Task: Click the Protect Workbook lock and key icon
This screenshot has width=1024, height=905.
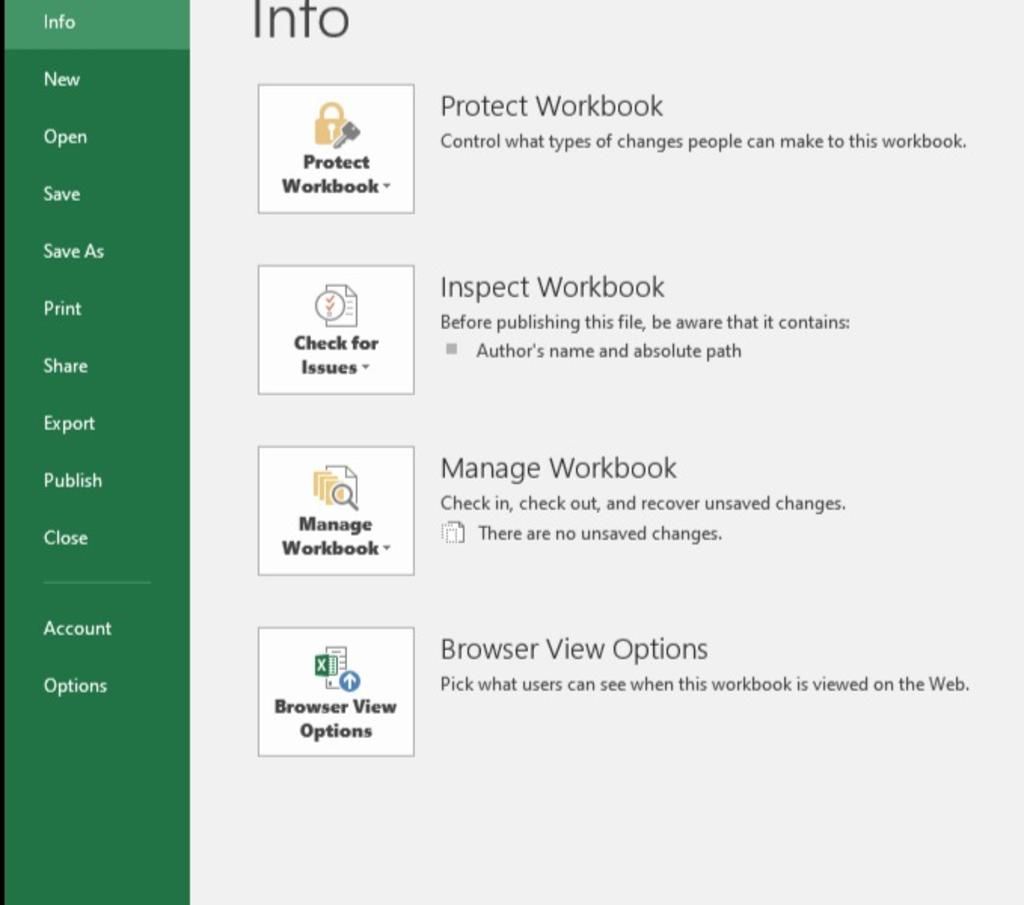Action: tap(336, 125)
